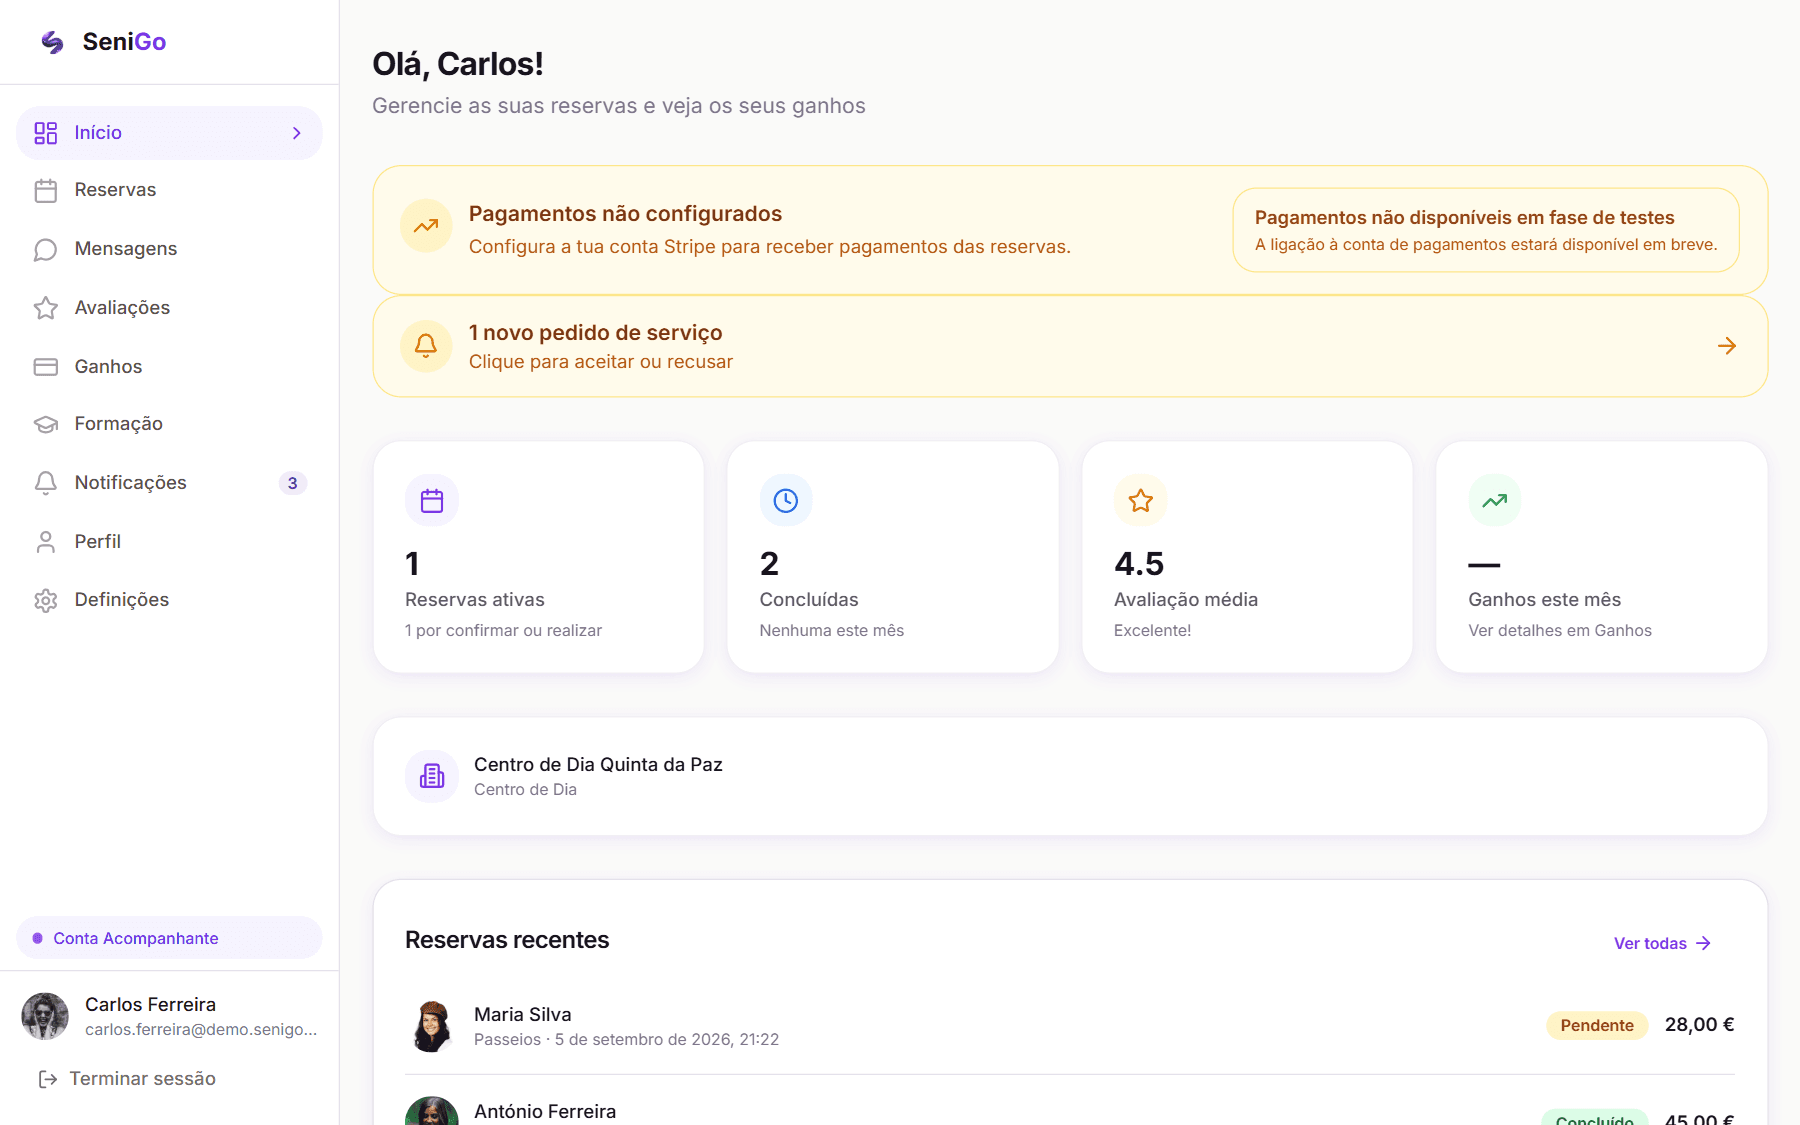Click the Pagamentos não disponíveis em fase de testes notice
The image size is (1800, 1125).
[x=1486, y=230]
